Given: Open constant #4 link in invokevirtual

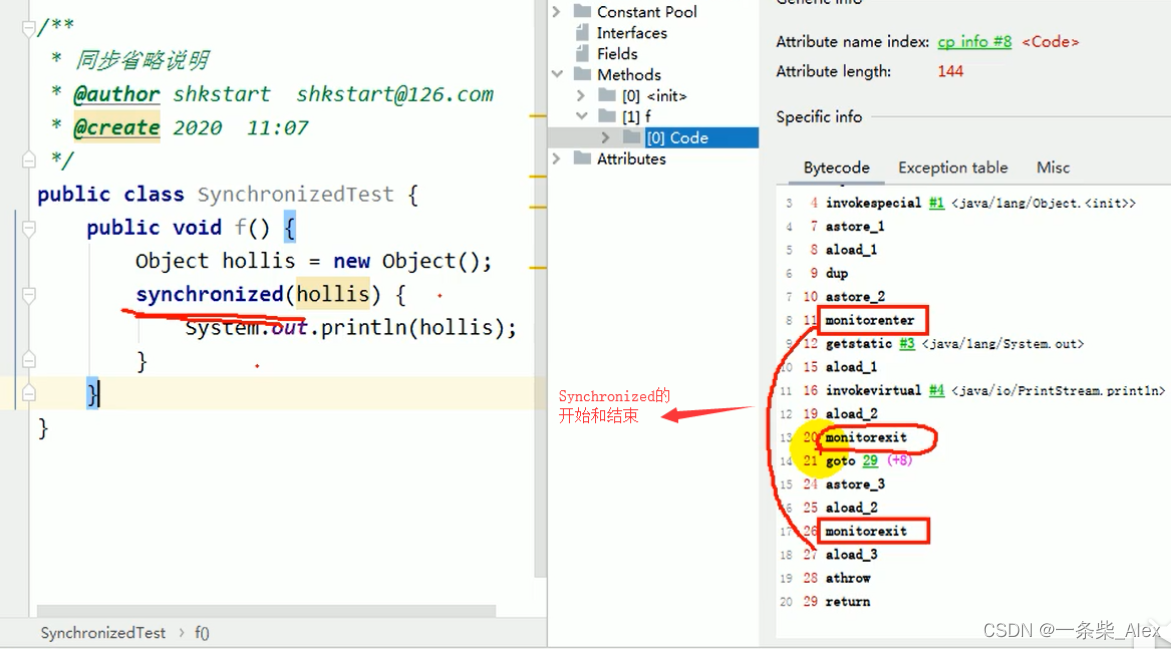Looking at the screenshot, I should pyautogui.click(x=936, y=390).
